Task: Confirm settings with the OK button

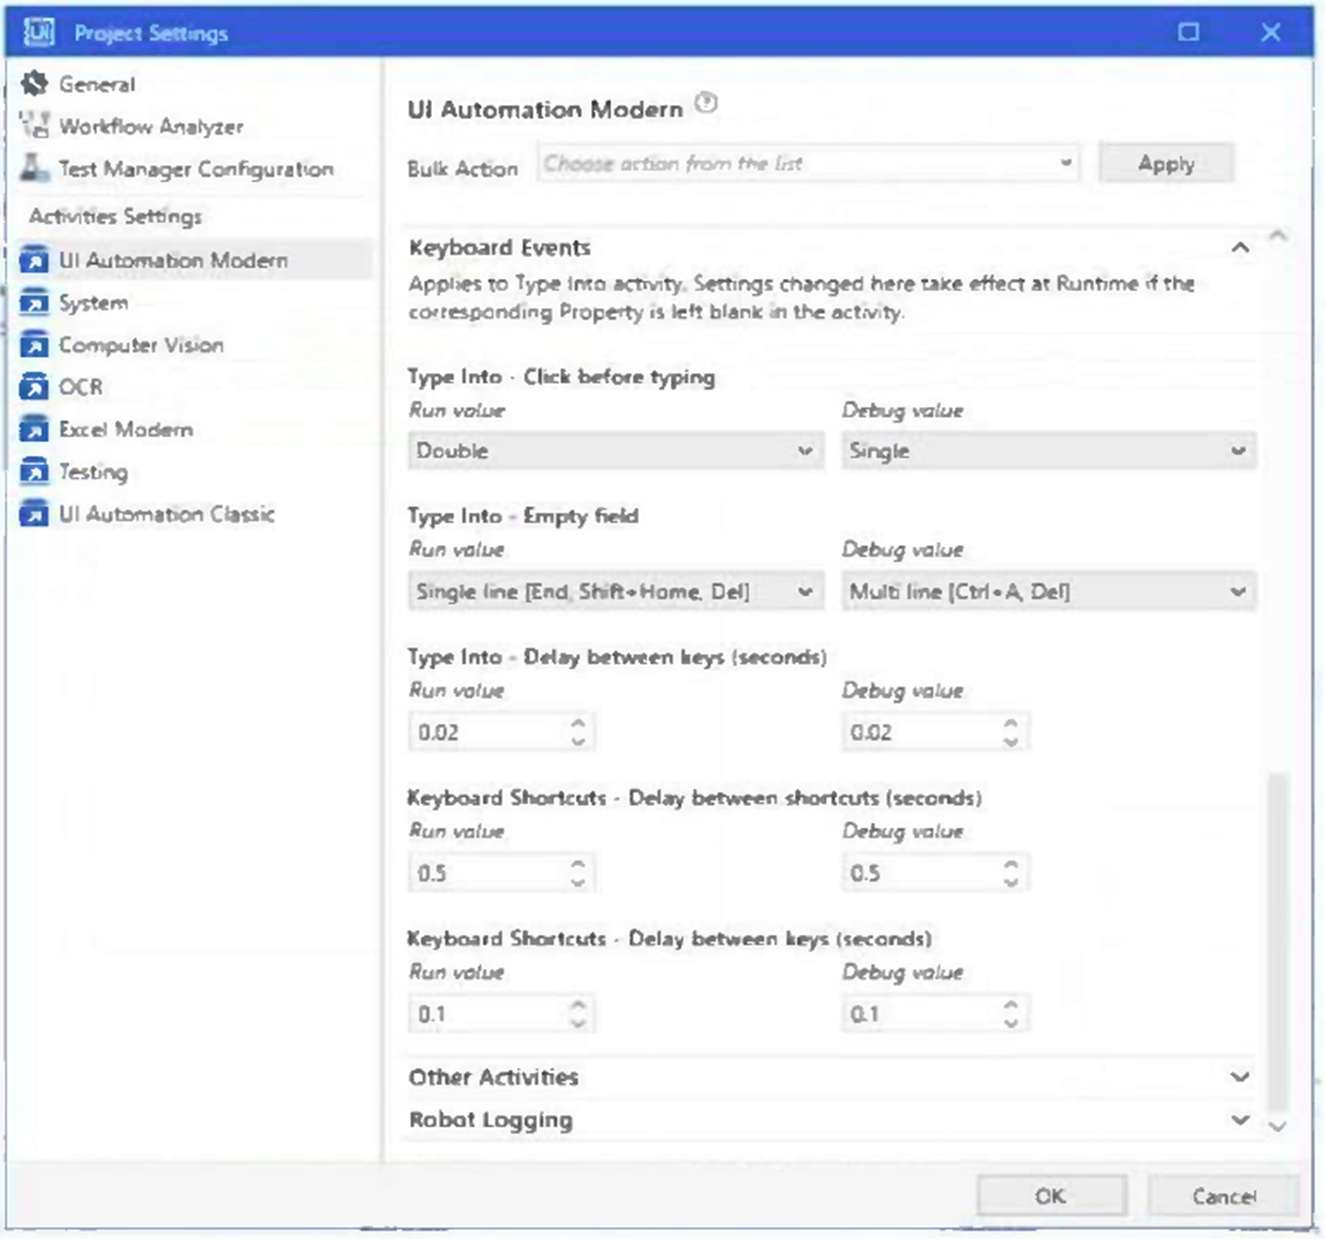Action: (x=1051, y=1196)
